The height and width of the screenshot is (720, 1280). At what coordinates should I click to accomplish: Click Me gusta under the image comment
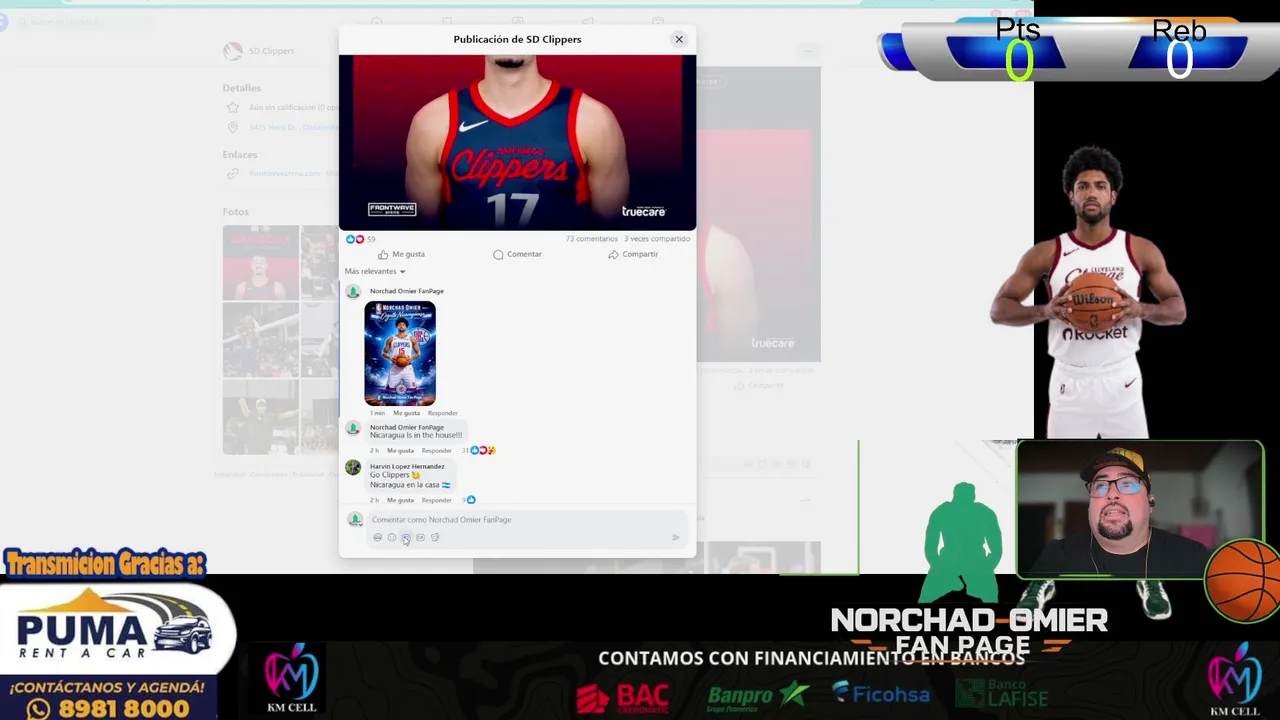point(406,413)
